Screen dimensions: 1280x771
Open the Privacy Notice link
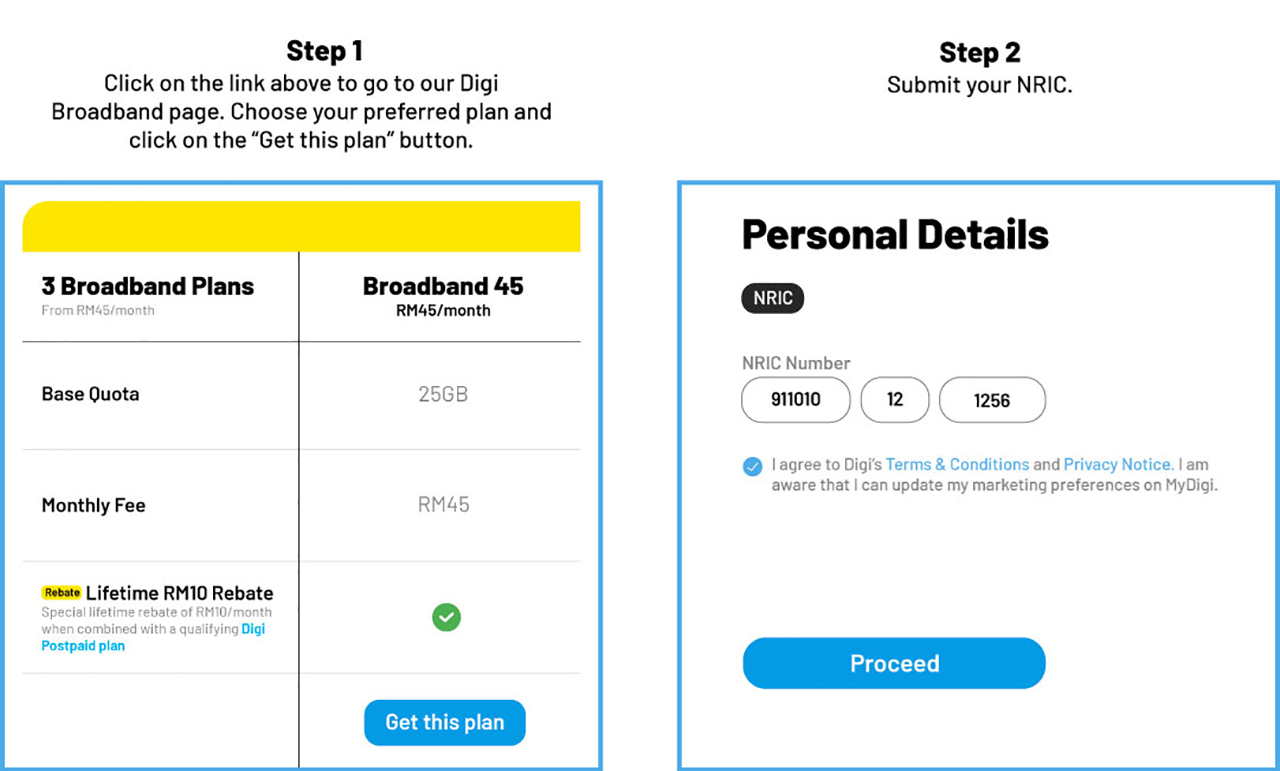point(1117,464)
